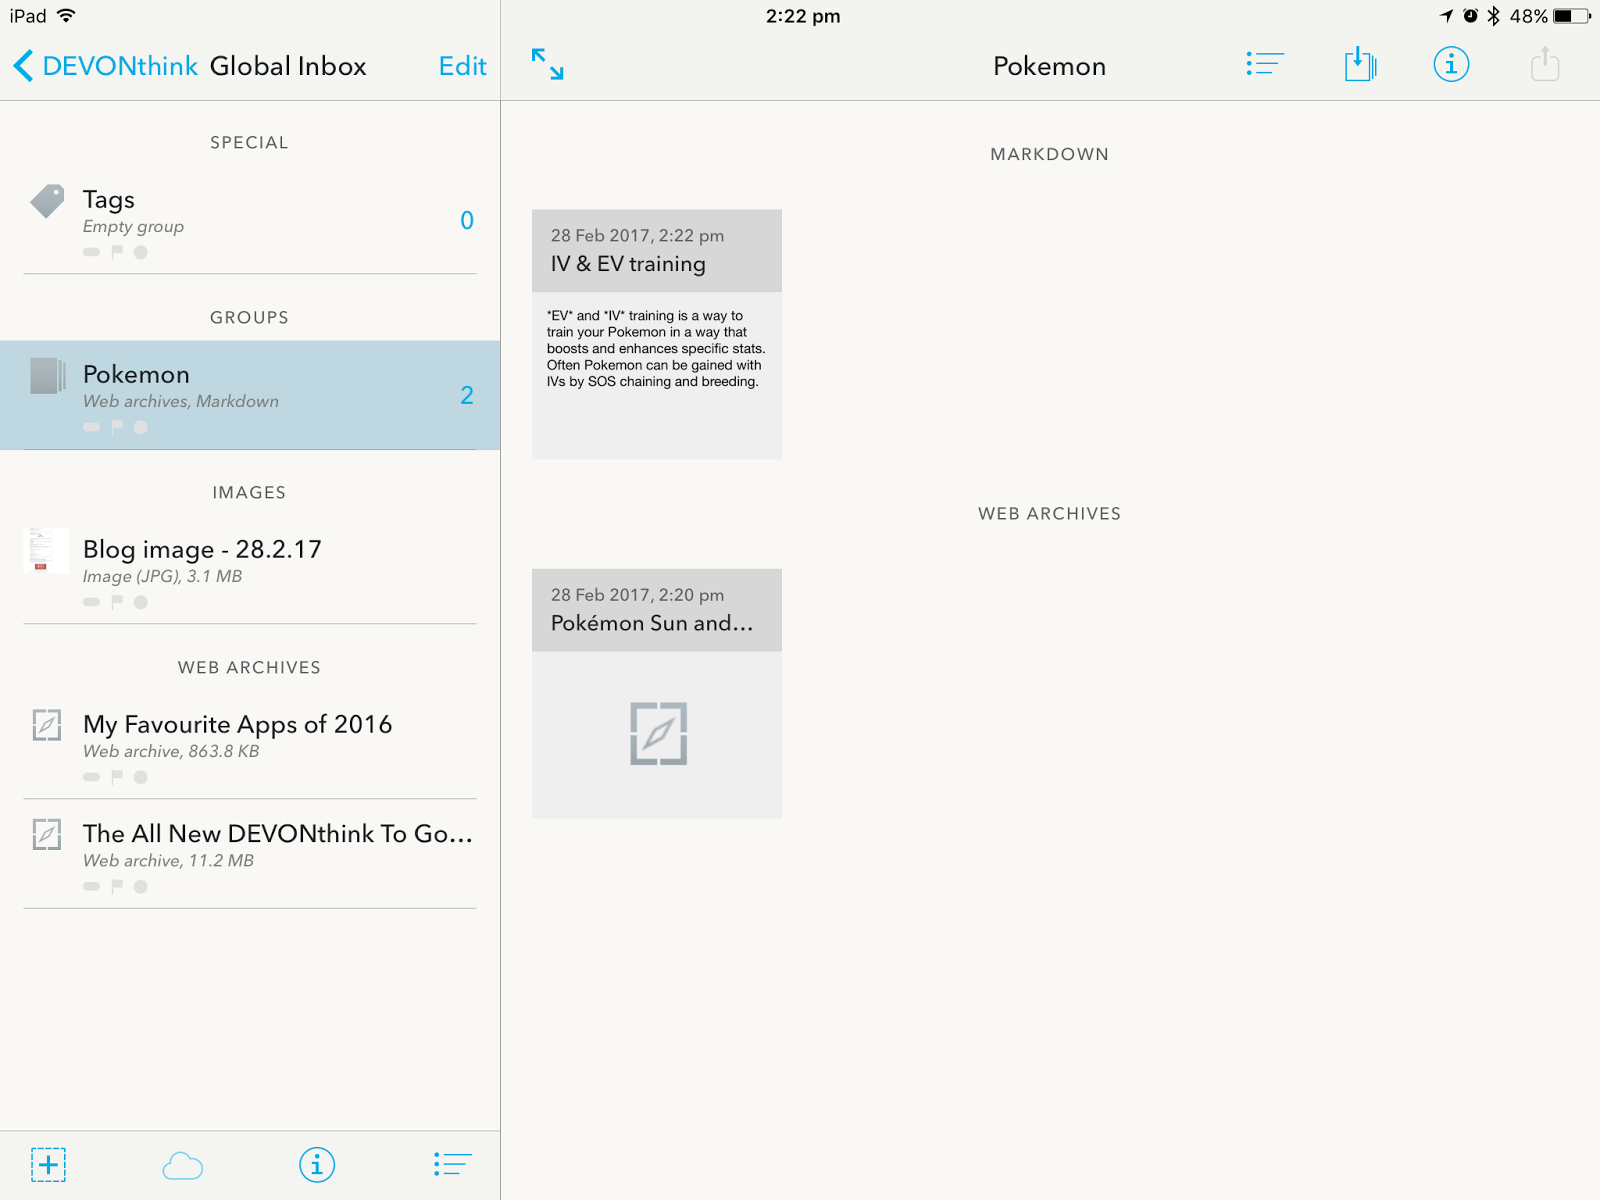Tap the Tags item count 0
This screenshot has height=1200, width=1600.
click(467, 220)
